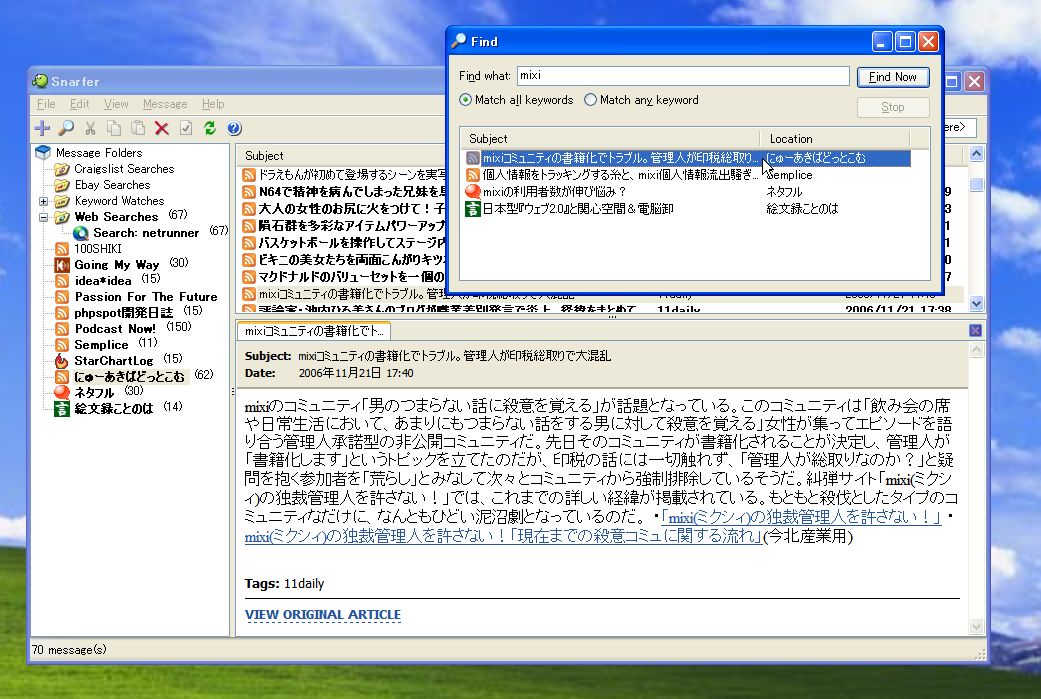Click the article pane scrollbar down arrow
The height and width of the screenshot is (699, 1041).
pyautogui.click(x=976, y=626)
